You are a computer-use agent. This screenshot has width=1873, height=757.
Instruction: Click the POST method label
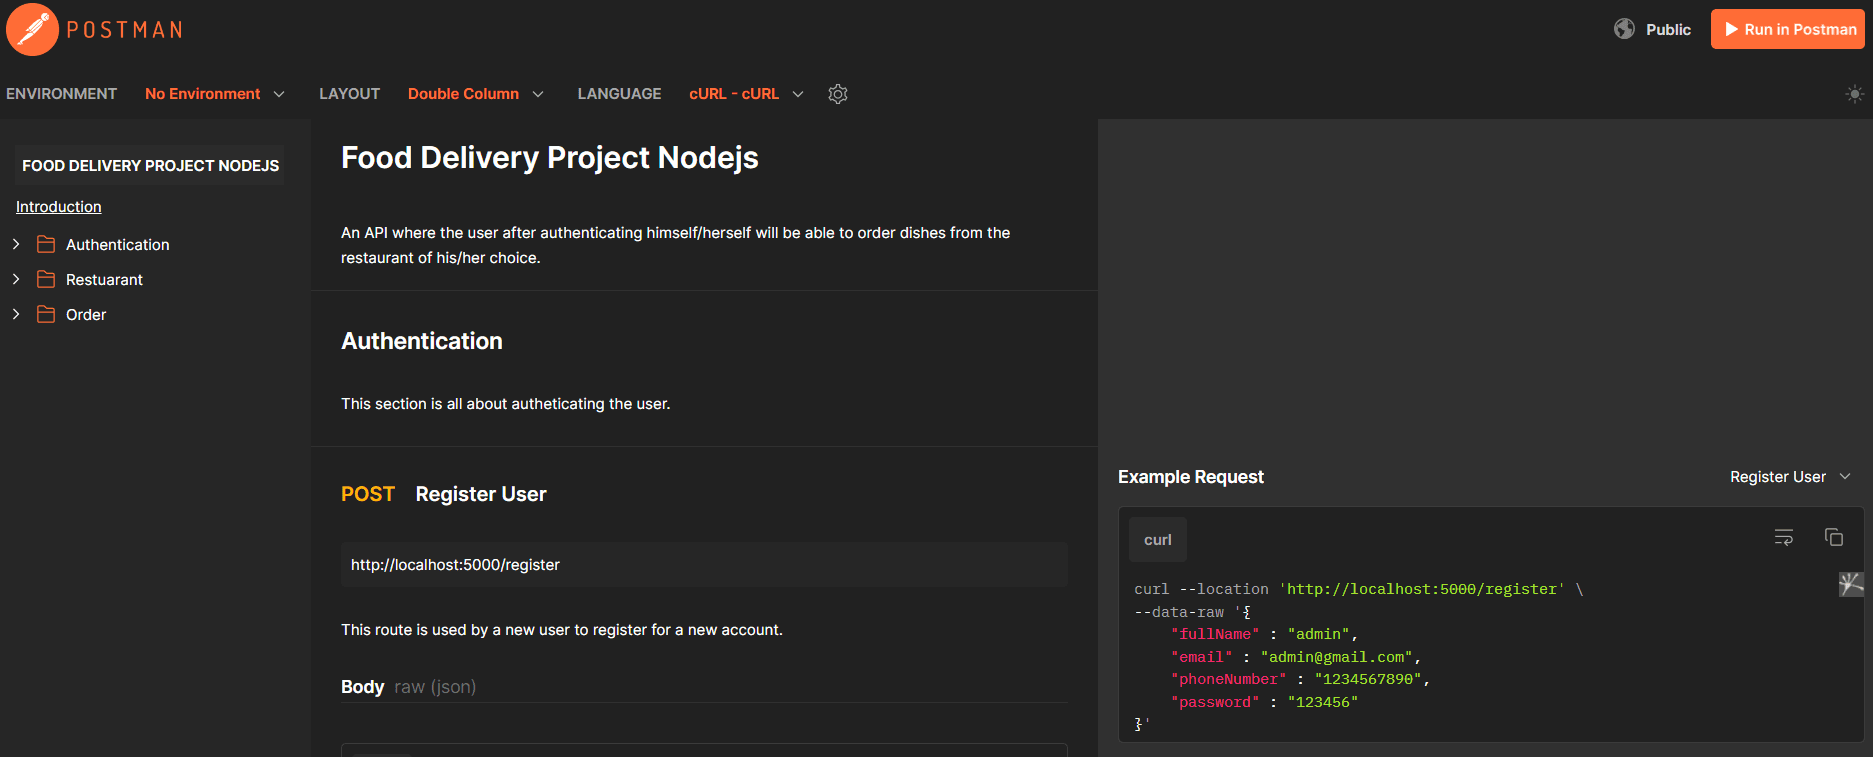[368, 494]
